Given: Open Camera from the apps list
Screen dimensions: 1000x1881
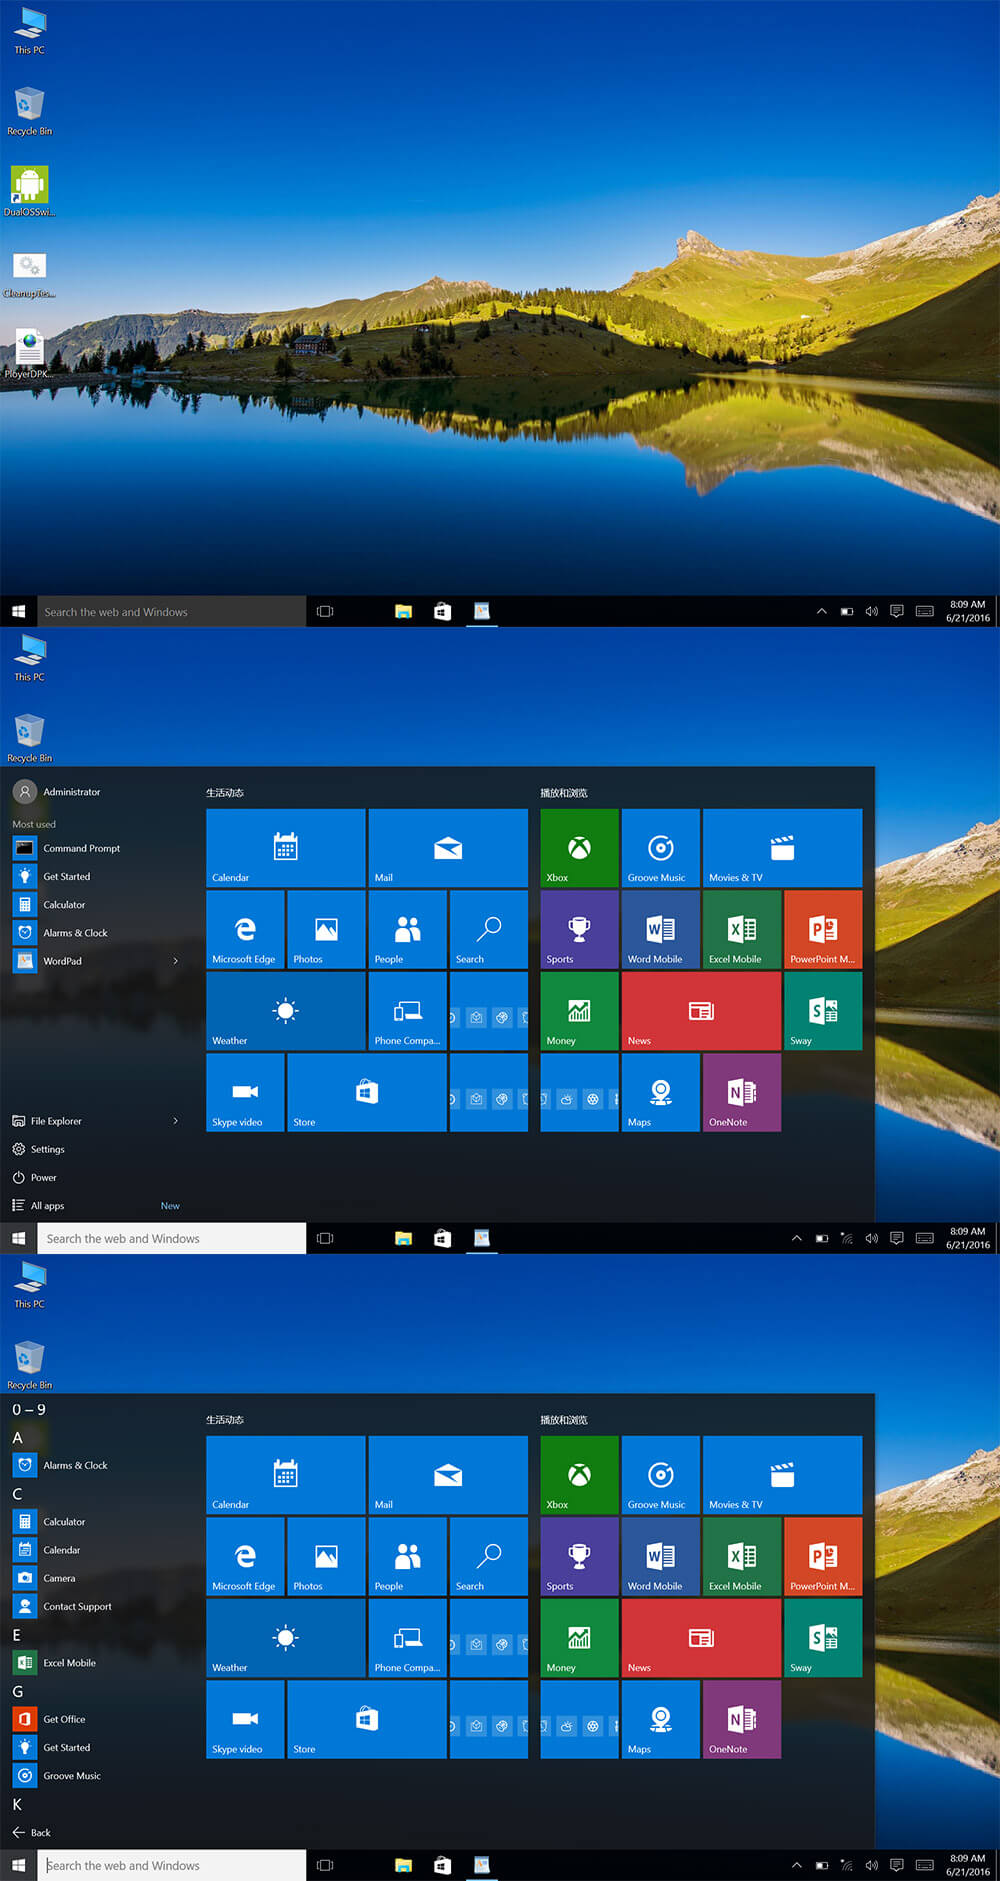Looking at the screenshot, I should [97, 1578].
